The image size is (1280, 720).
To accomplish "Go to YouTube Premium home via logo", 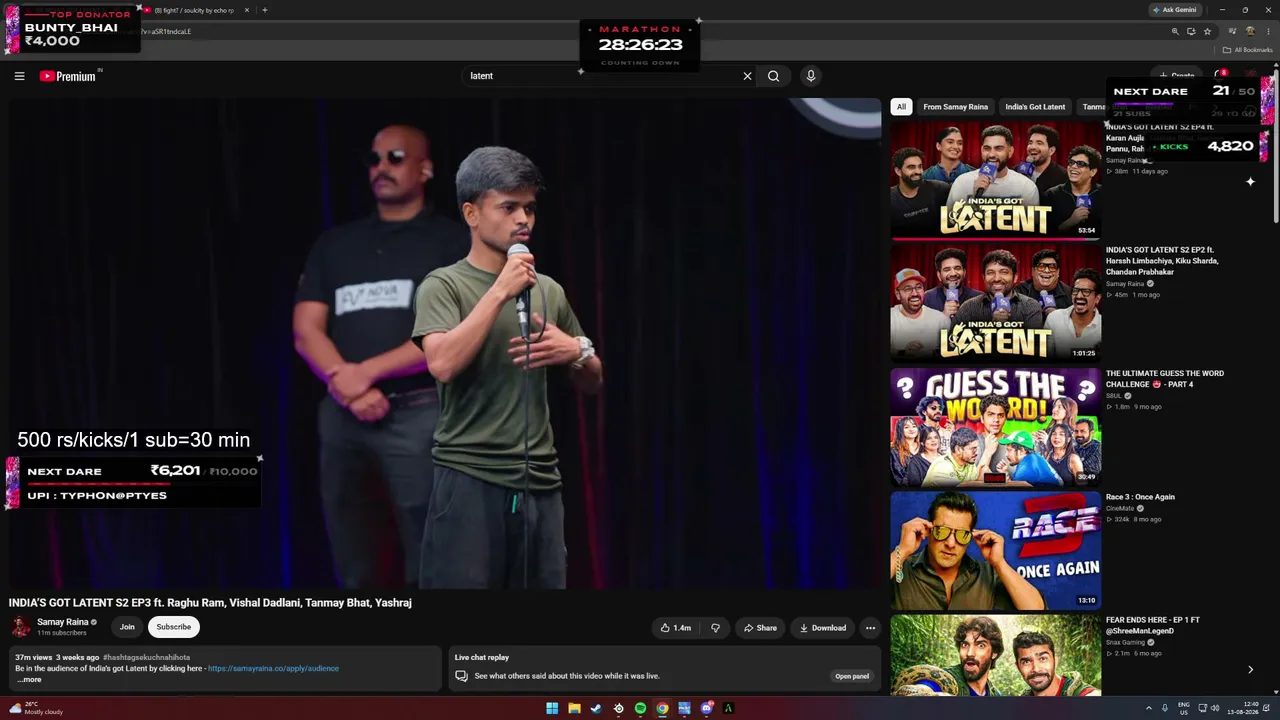I will [68, 76].
